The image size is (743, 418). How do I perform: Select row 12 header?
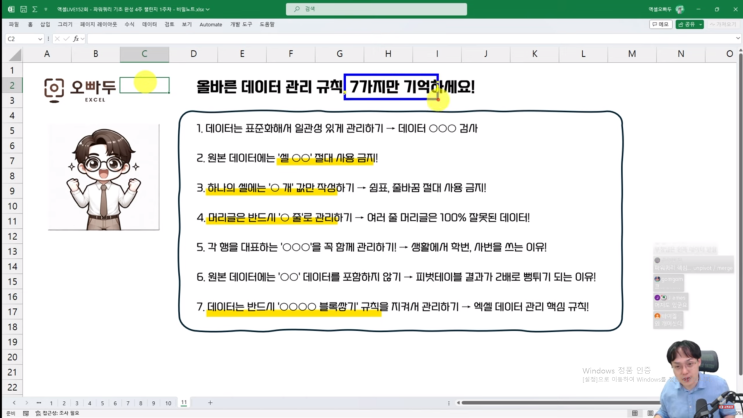tap(12, 236)
